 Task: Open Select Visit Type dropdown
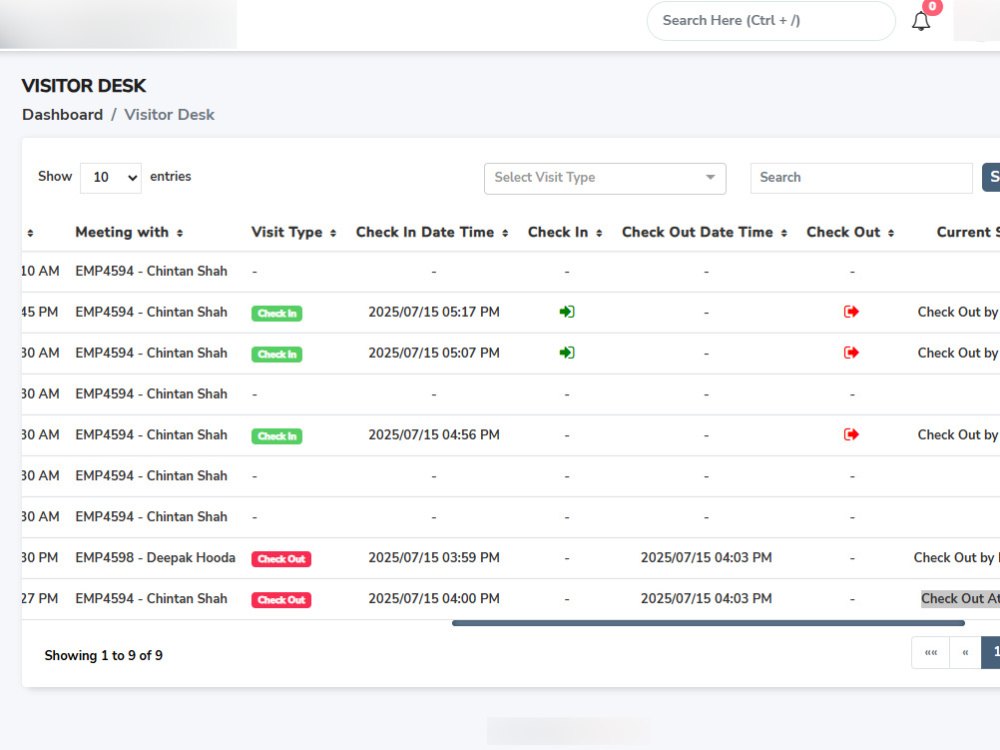605,178
